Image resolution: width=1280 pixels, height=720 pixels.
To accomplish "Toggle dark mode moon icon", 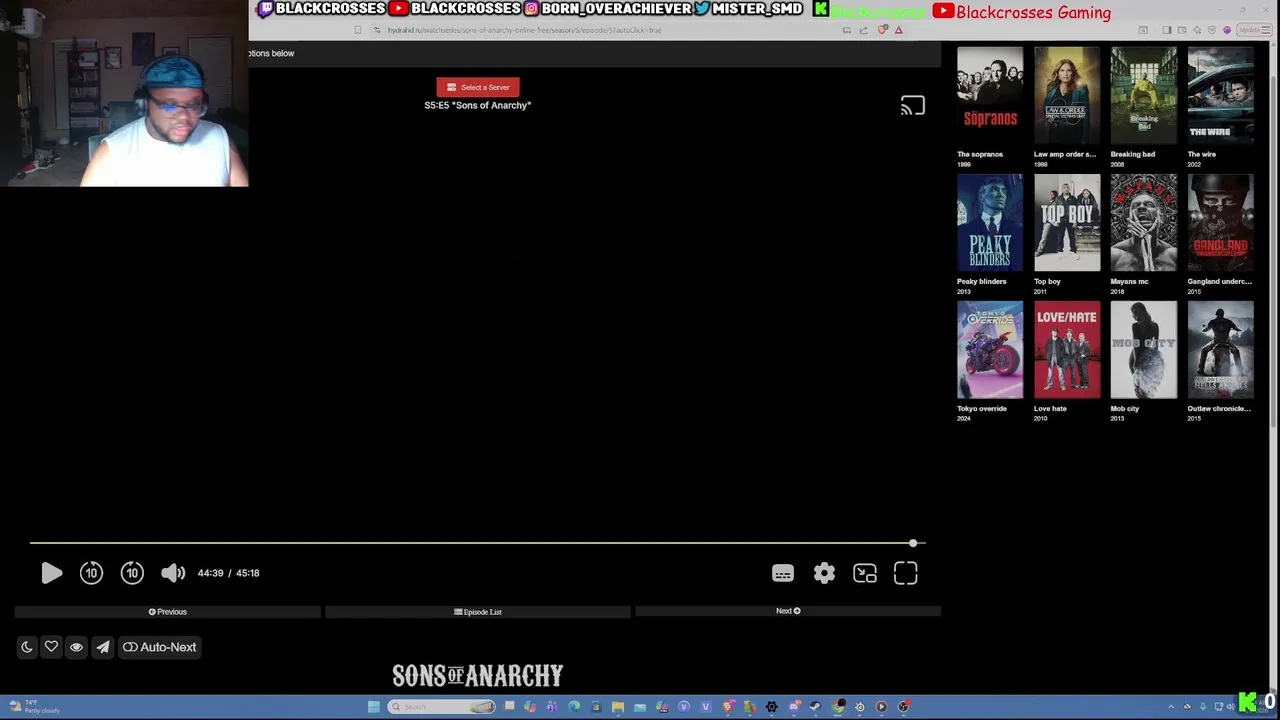I will point(27,647).
